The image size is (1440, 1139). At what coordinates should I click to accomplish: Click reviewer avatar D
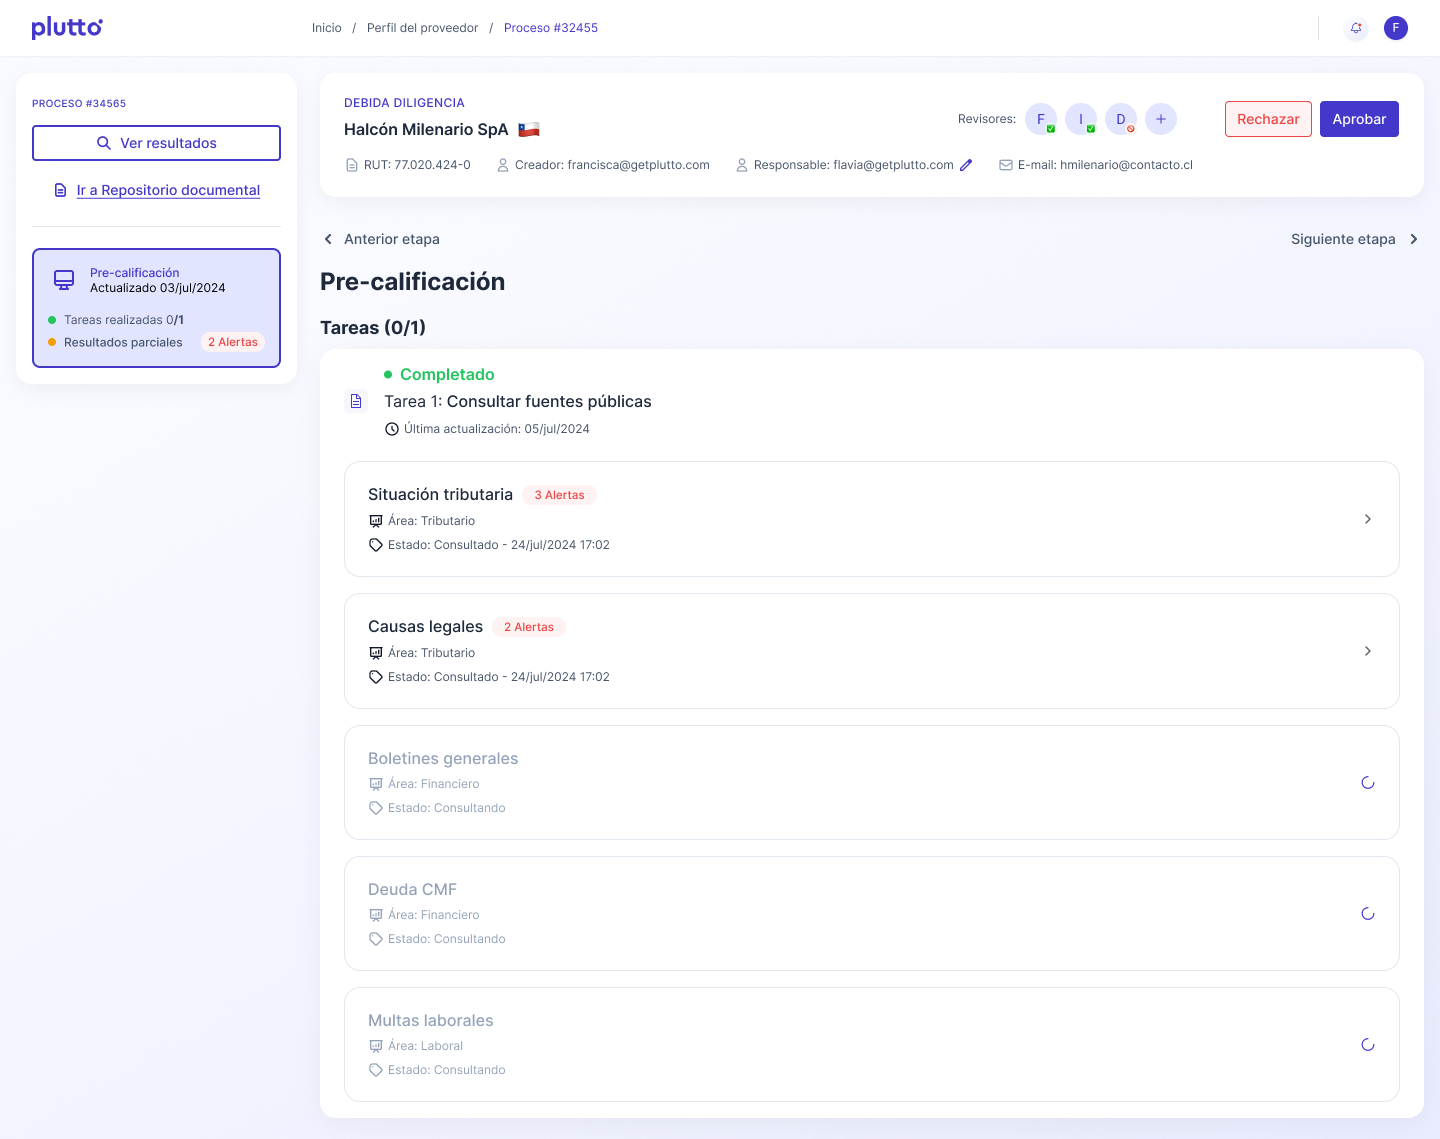coord(1121,119)
